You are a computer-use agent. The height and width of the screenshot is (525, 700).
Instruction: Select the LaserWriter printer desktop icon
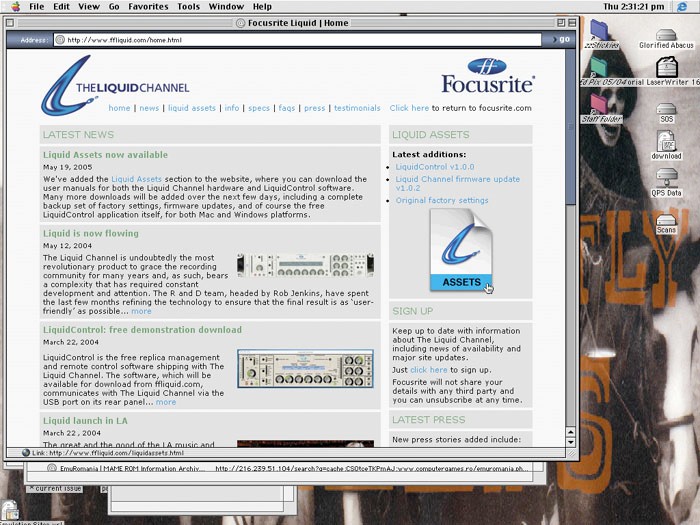pos(667,71)
